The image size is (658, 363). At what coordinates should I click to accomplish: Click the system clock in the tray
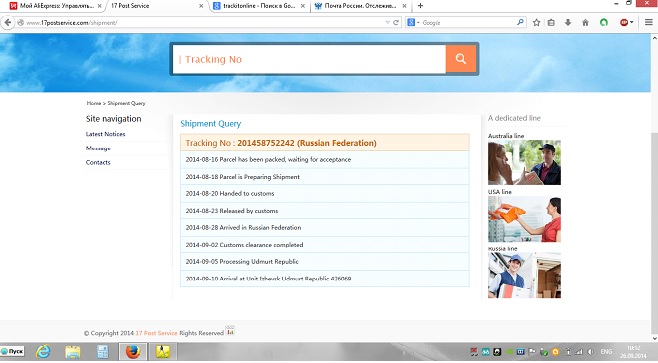[x=633, y=352]
